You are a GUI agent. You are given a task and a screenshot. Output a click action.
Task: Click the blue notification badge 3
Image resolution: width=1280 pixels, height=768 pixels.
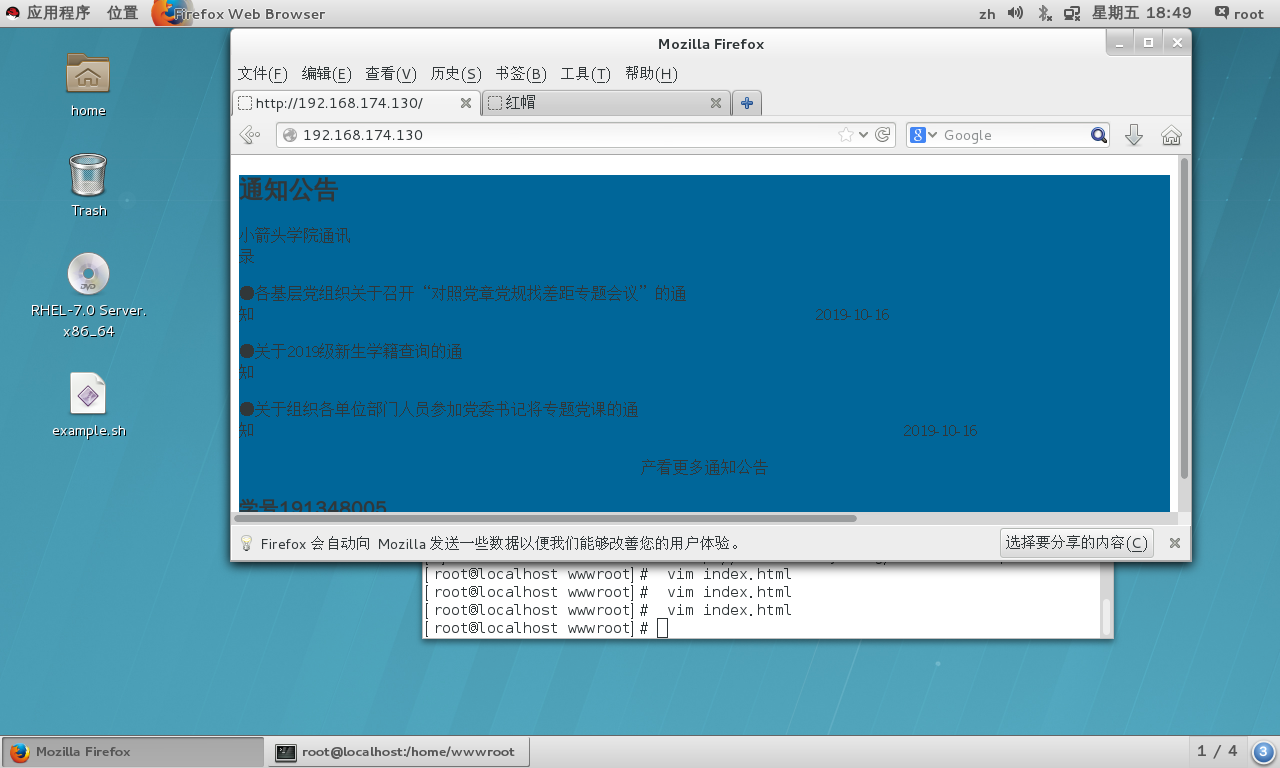click(x=1262, y=752)
